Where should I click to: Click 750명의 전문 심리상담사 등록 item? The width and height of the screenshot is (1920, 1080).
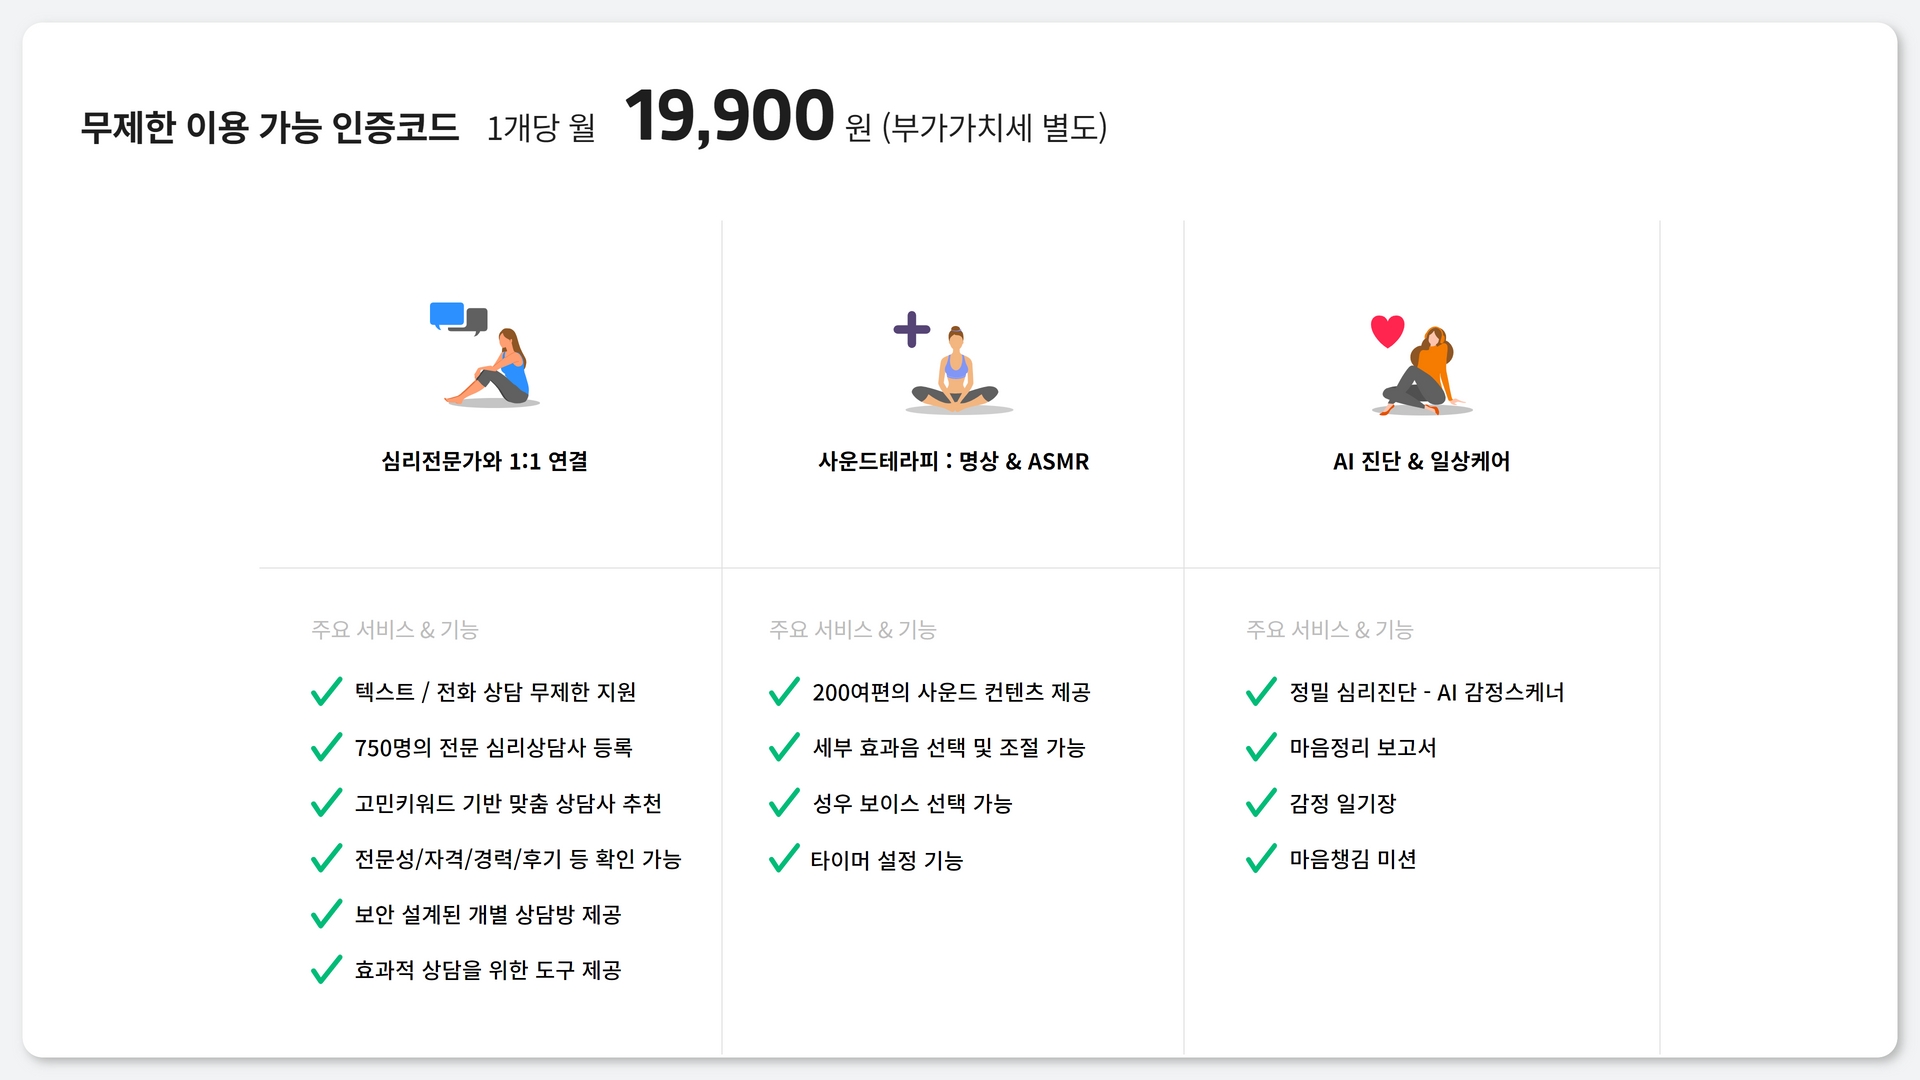pos(493,747)
